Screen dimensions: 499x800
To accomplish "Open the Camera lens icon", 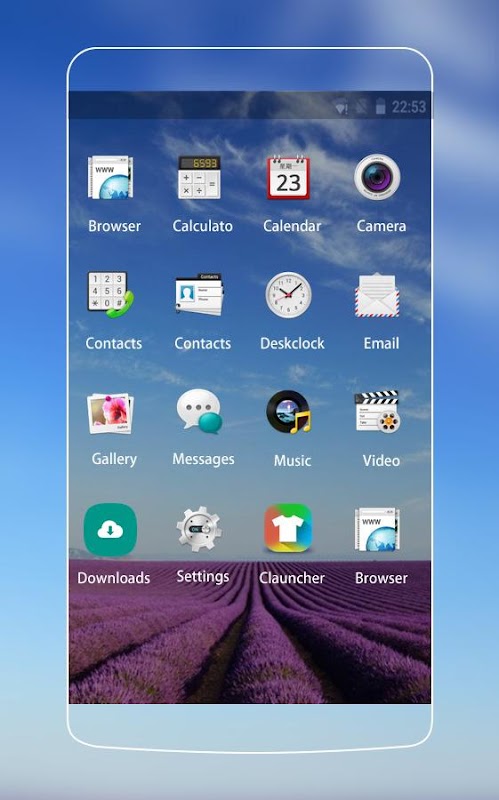I will [x=377, y=177].
